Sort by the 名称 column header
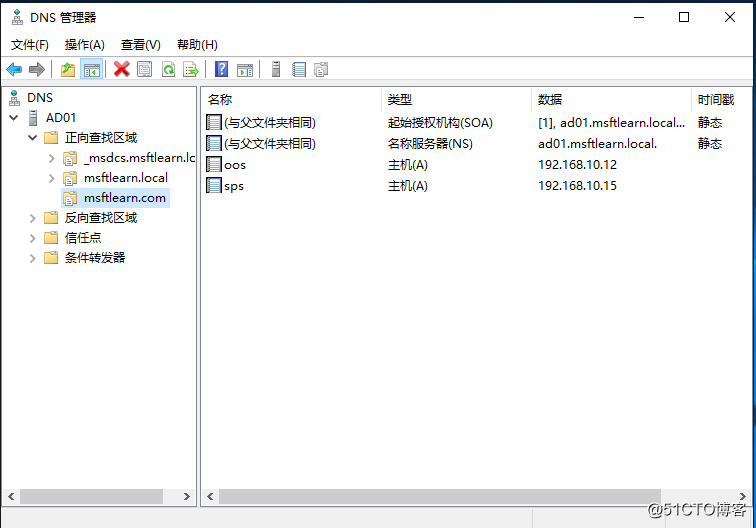The width and height of the screenshot is (756, 528). point(292,100)
